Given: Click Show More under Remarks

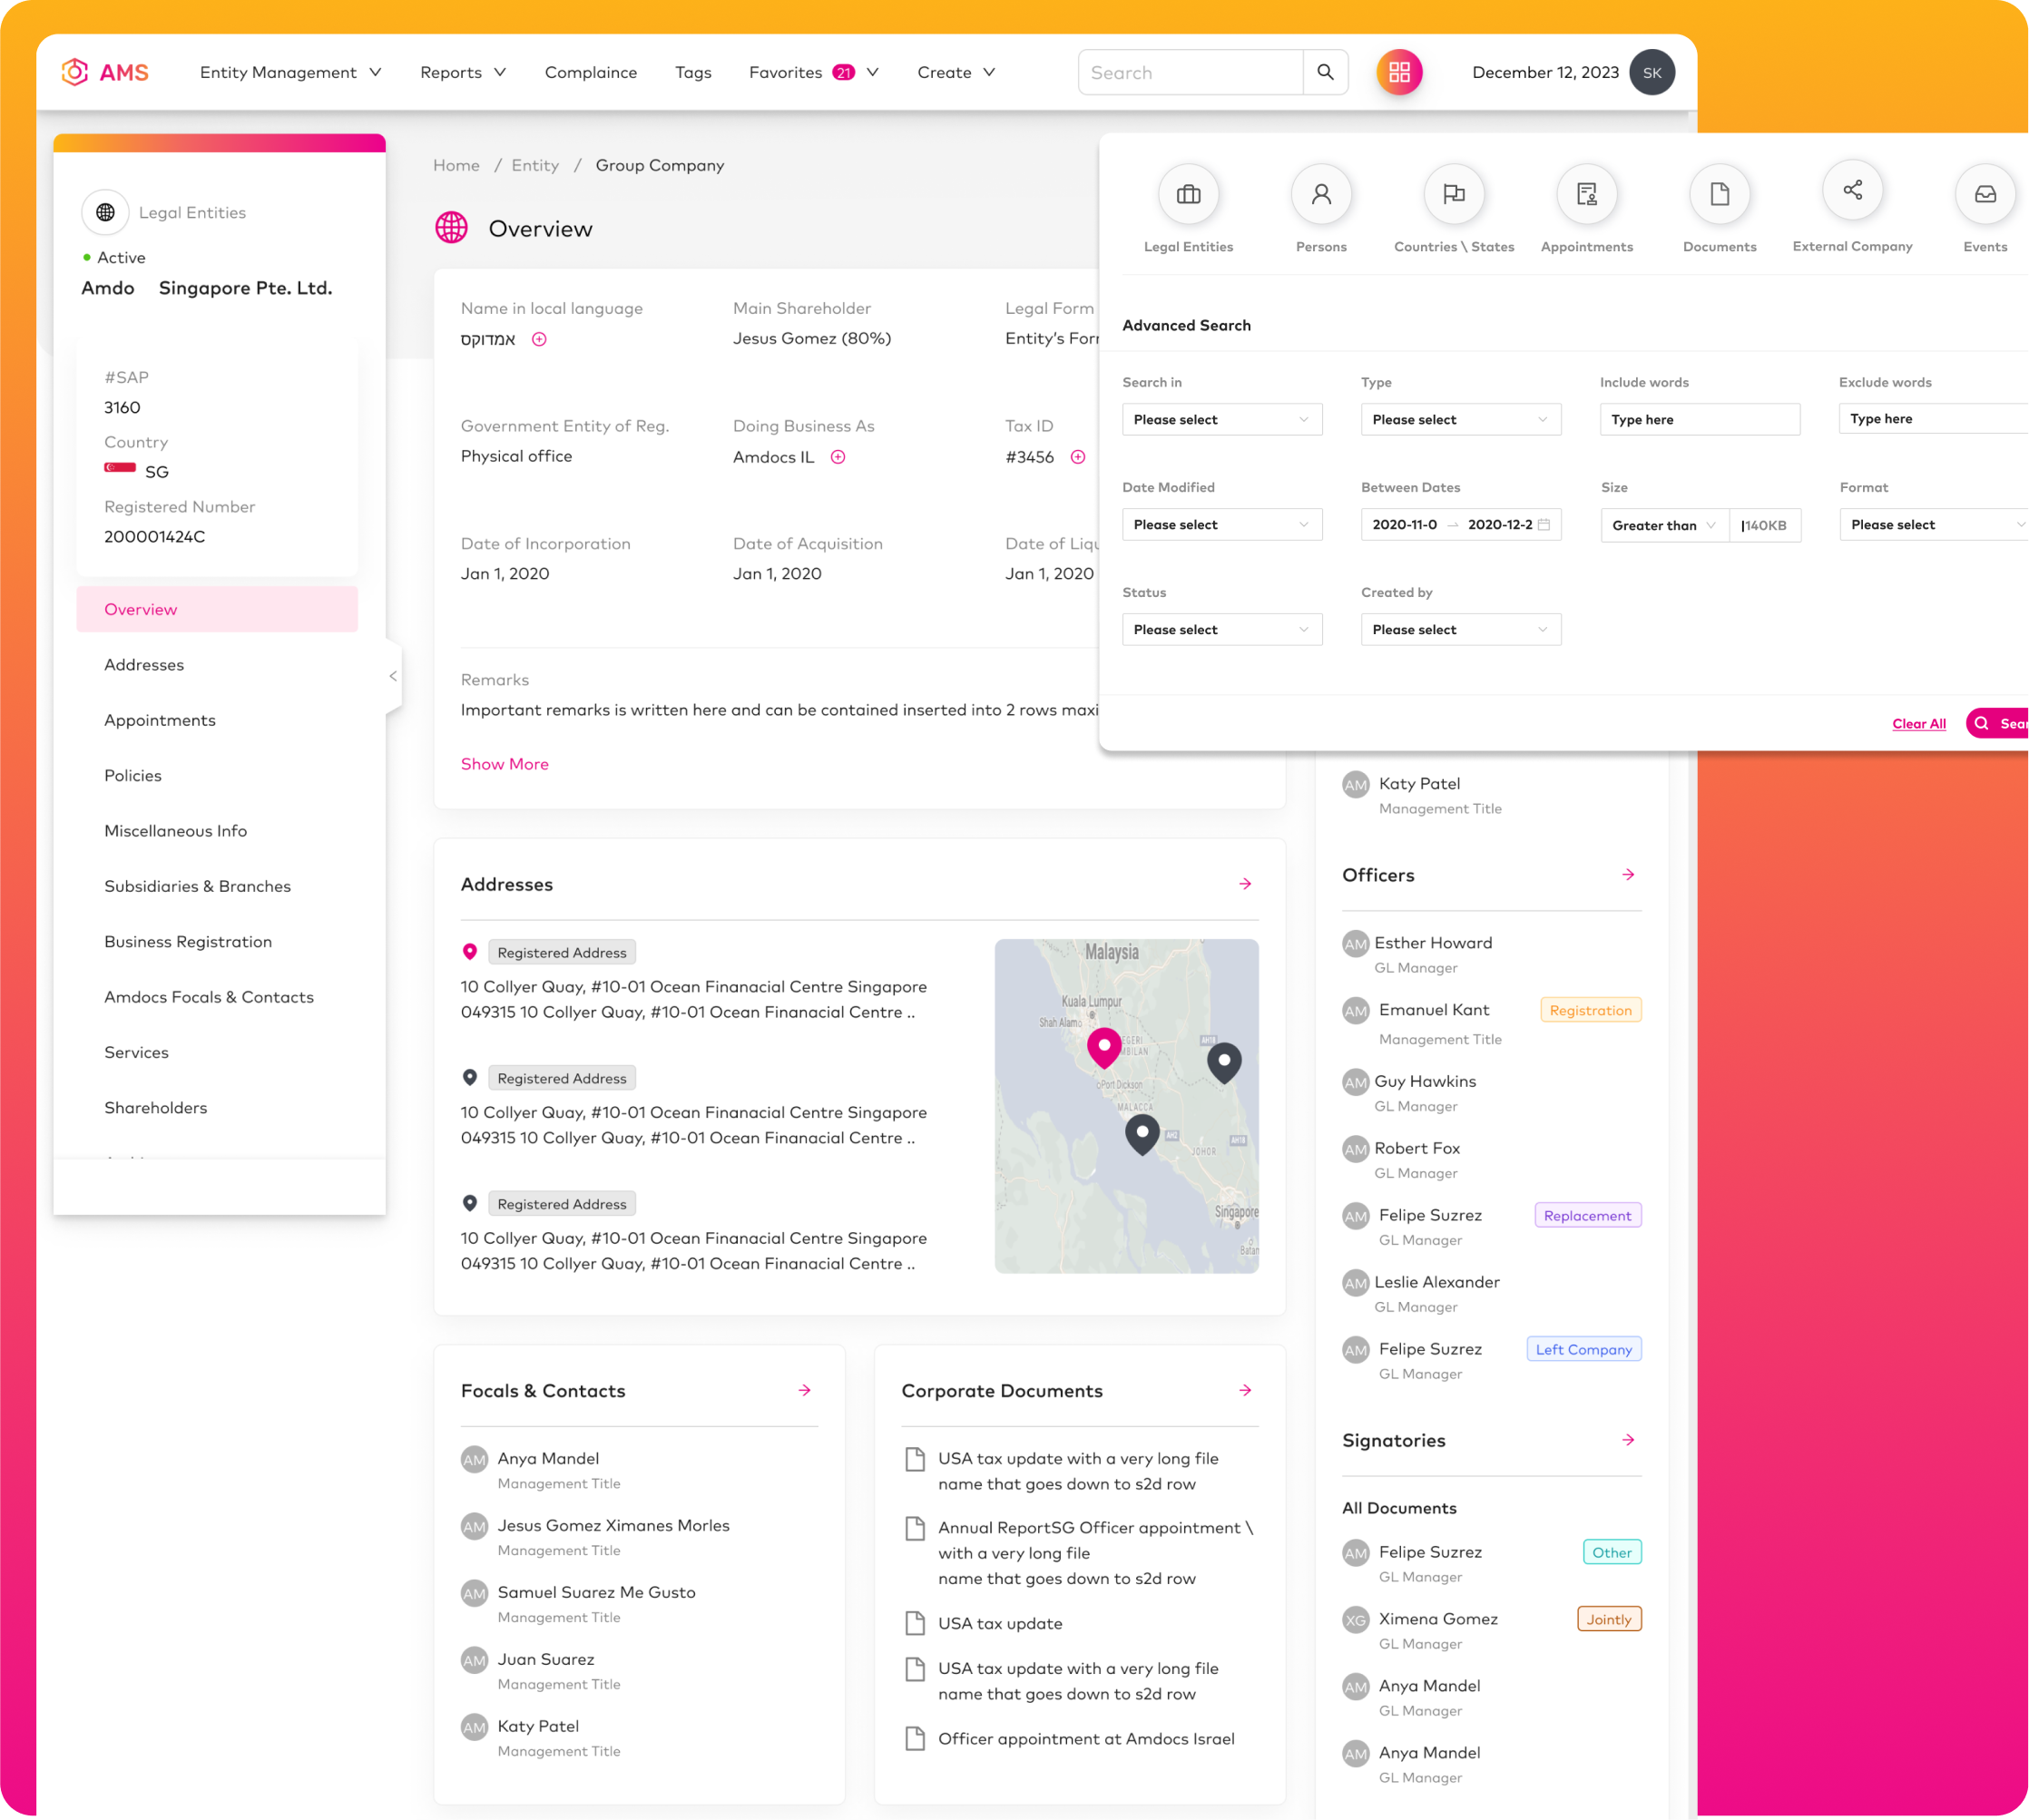Looking at the screenshot, I should point(505,764).
